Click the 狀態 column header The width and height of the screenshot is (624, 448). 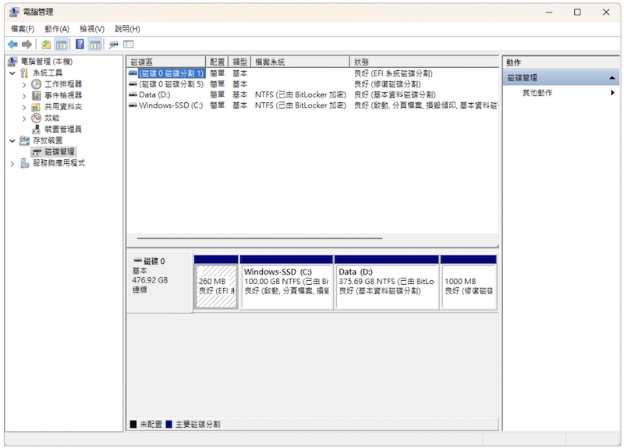click(362, 62)
